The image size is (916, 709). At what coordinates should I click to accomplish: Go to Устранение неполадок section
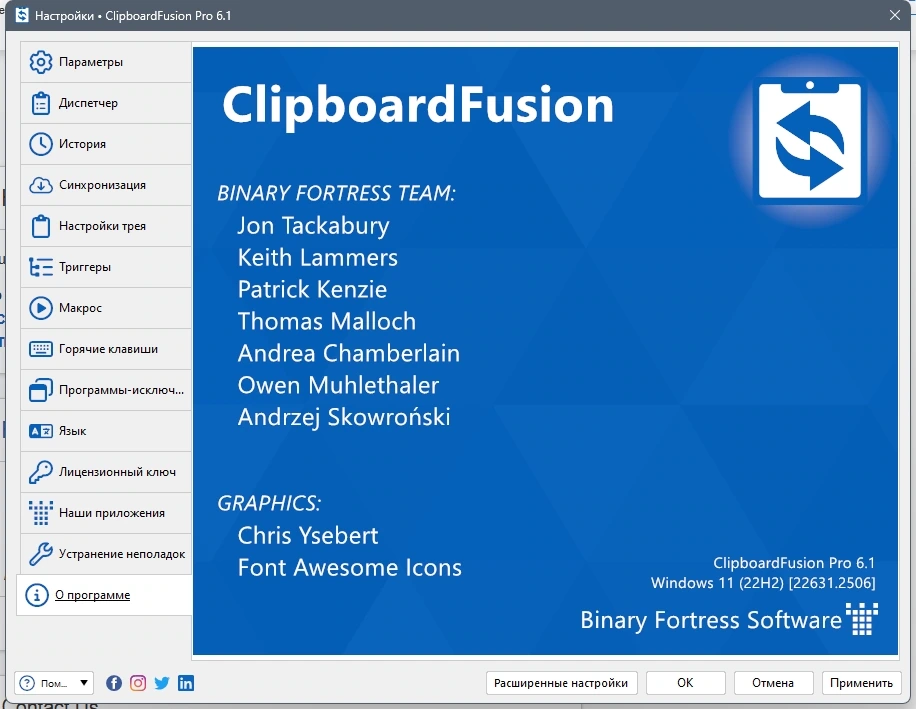pos(106,554)
